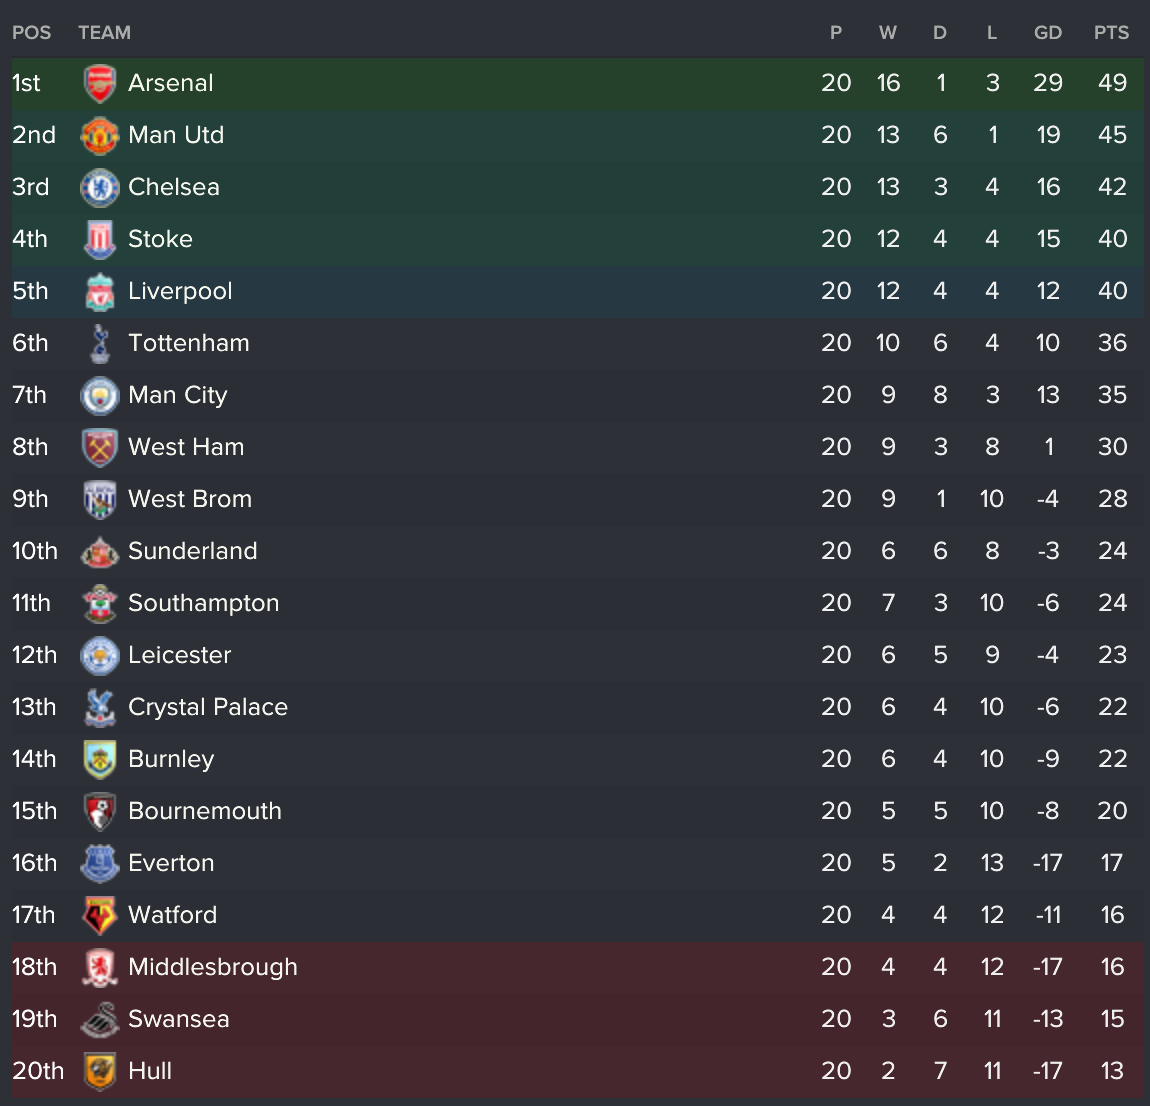Image resolution: width=1150 pixels, height=1106 pixels.
Task: Click the Everton club badge
Action: 99,864
